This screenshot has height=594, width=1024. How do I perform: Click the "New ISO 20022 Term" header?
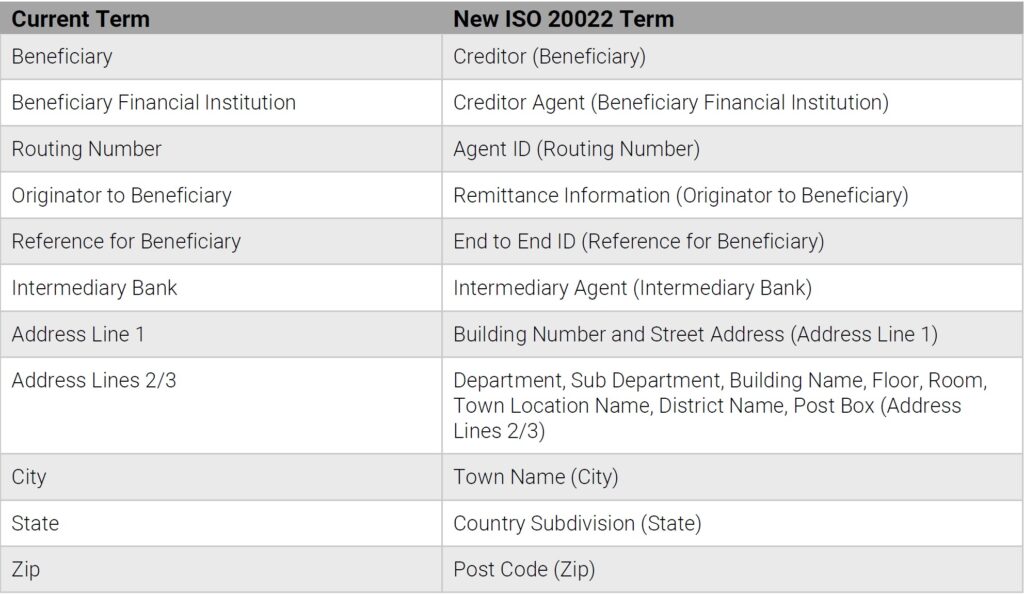click(563, 18)
